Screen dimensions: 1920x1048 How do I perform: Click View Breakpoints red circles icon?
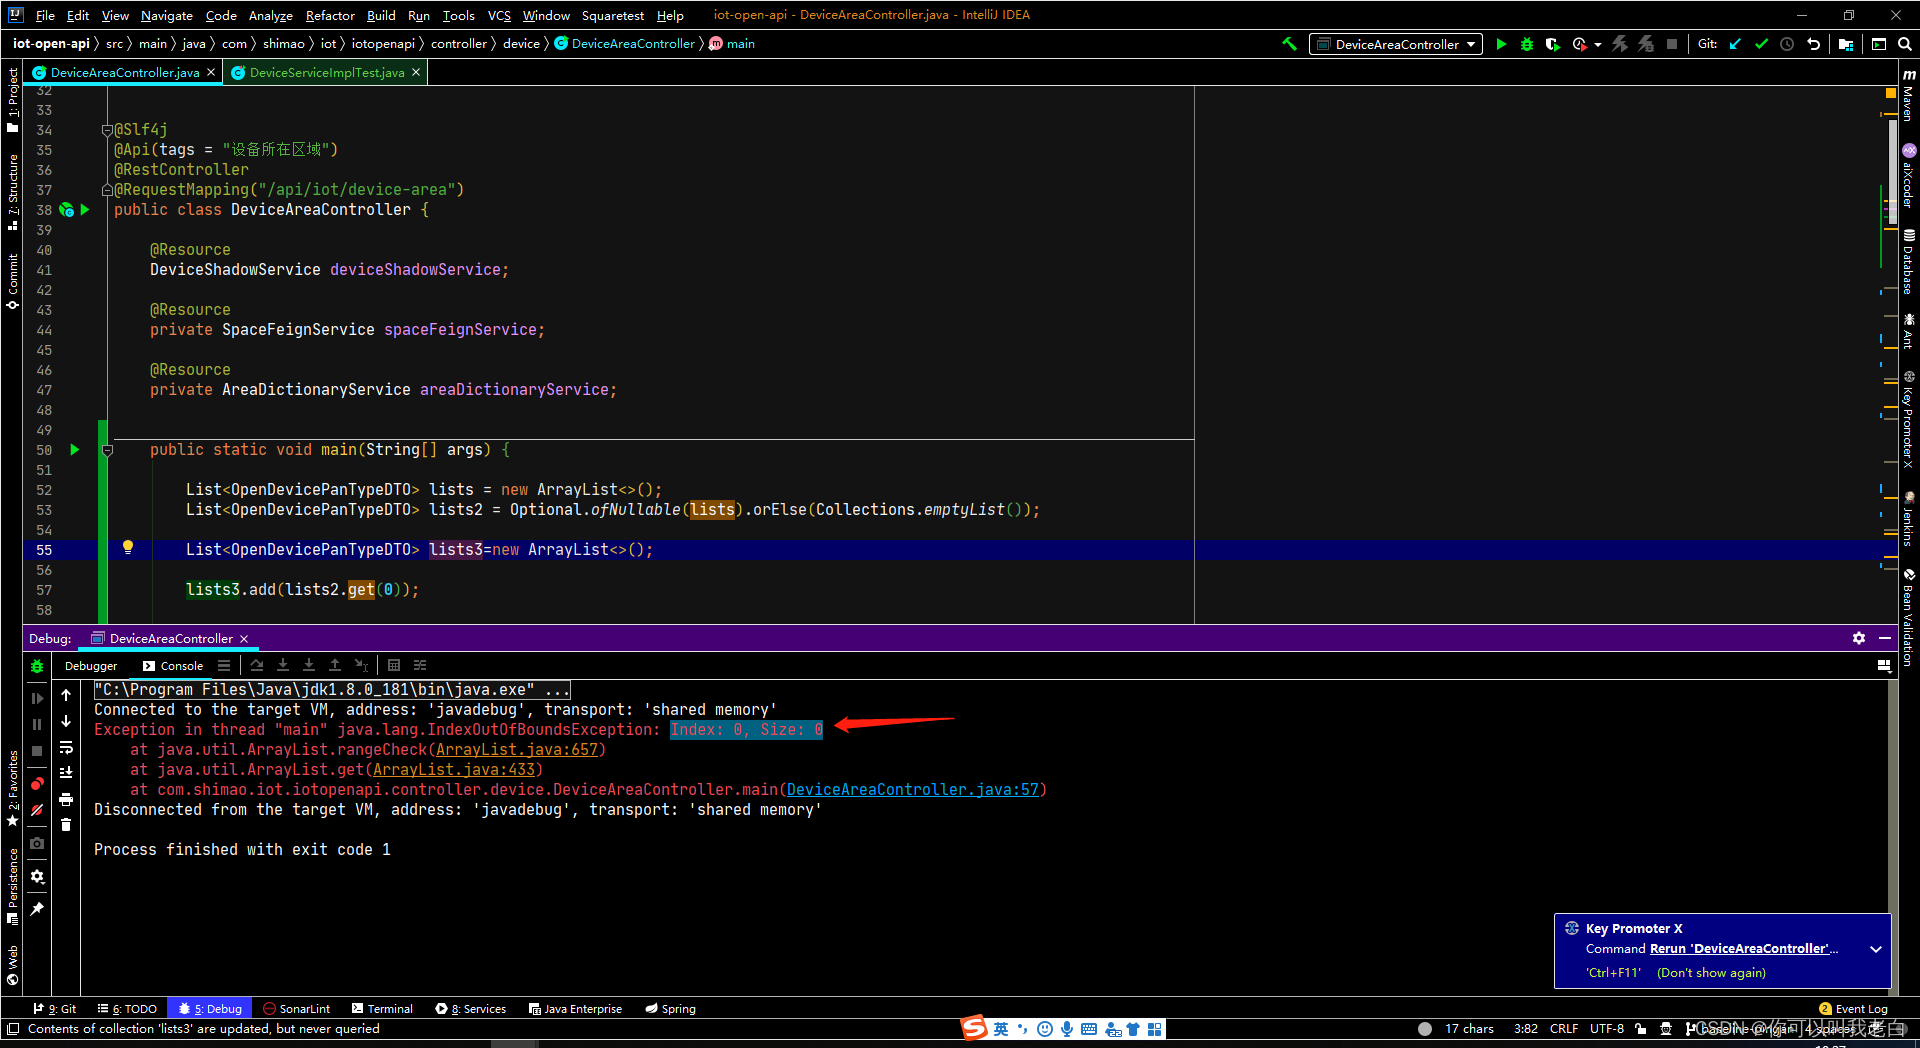point(37,784)
